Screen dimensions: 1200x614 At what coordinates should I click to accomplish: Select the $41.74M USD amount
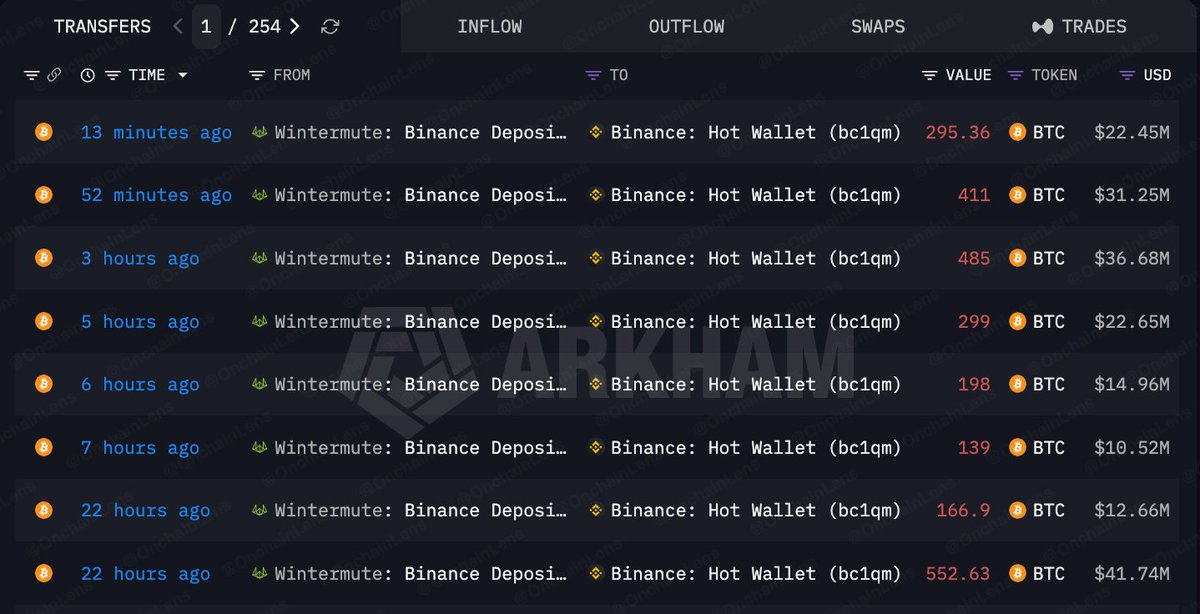(1132, 573)
